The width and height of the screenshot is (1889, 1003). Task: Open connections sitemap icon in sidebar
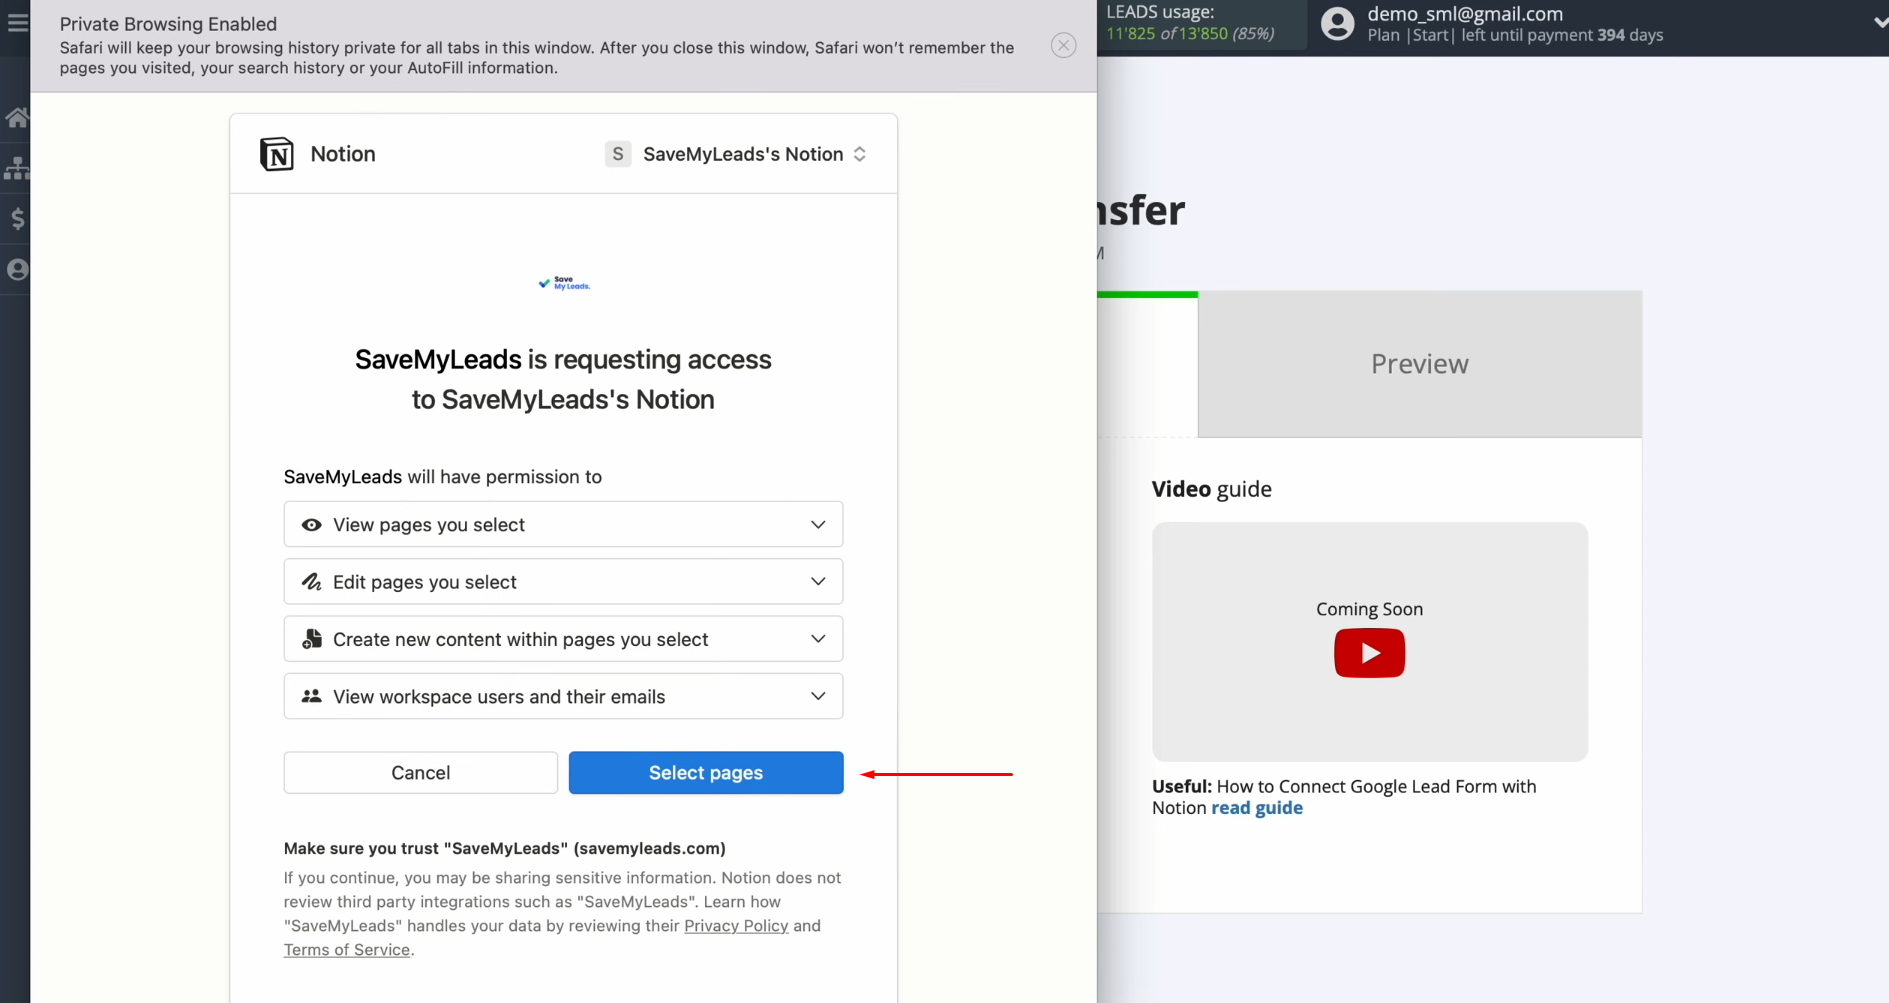[17, 168]
